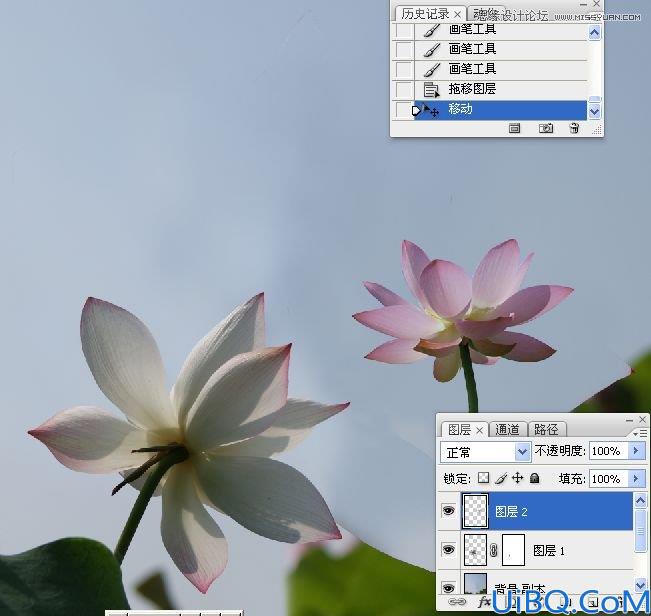Image resolution: width=651 pixels, height=616 pixels.
Task: Close the 图层 tab with its x
Action: pyautogui.click(x=479, y=430)
